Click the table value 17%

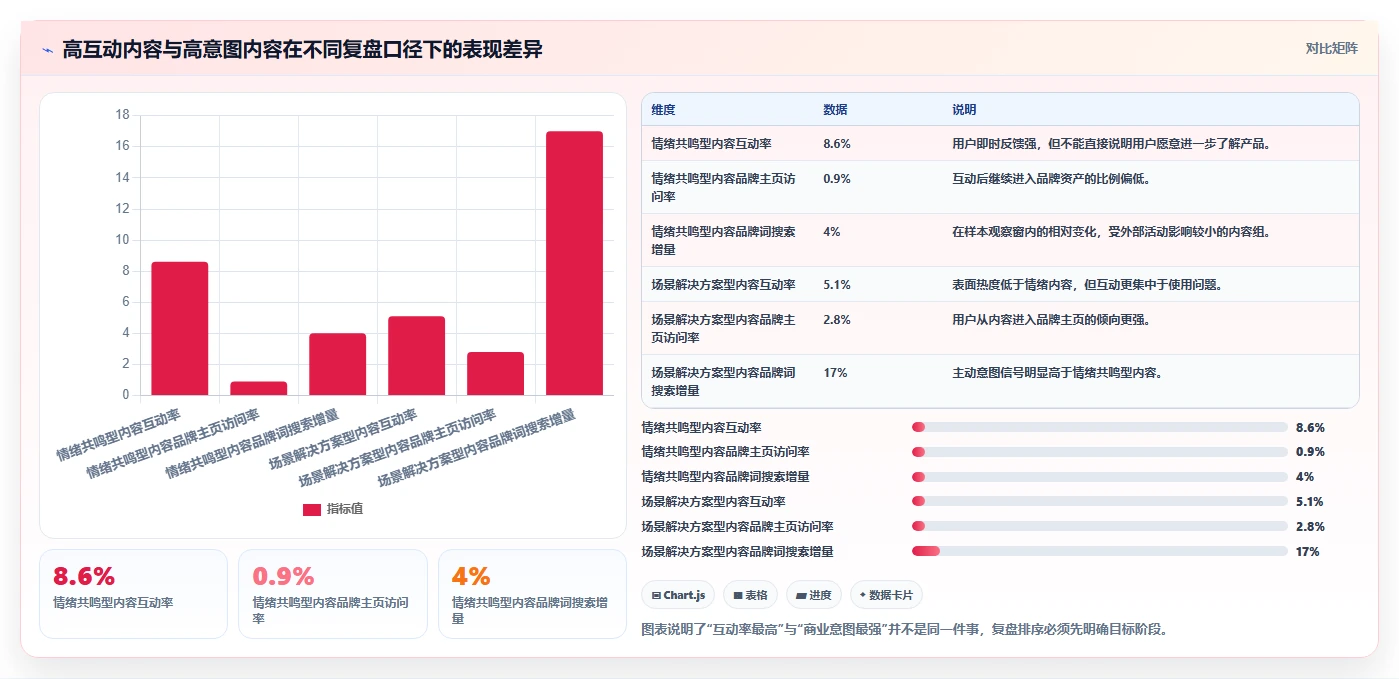coord(835,373)
